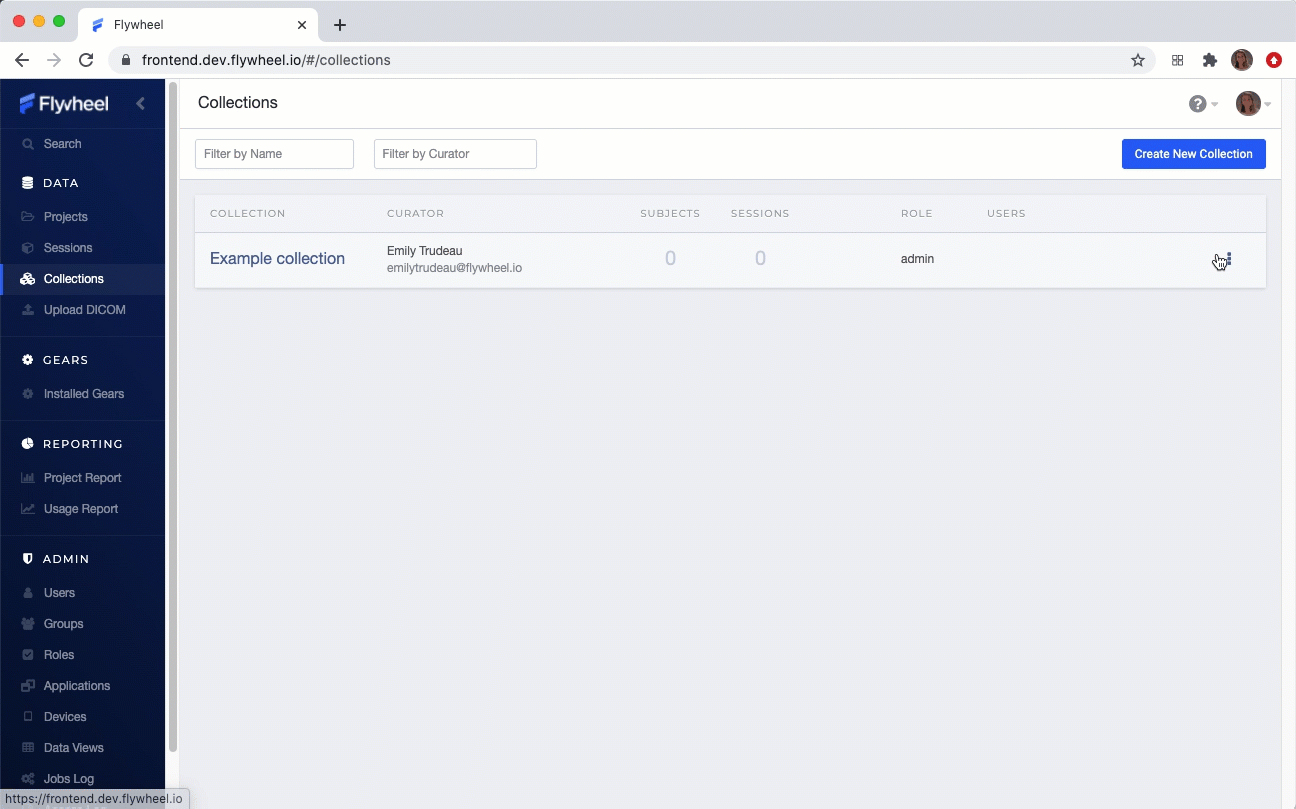Open Installed Gears
The image size is (1296, 809).
point(83,394)
